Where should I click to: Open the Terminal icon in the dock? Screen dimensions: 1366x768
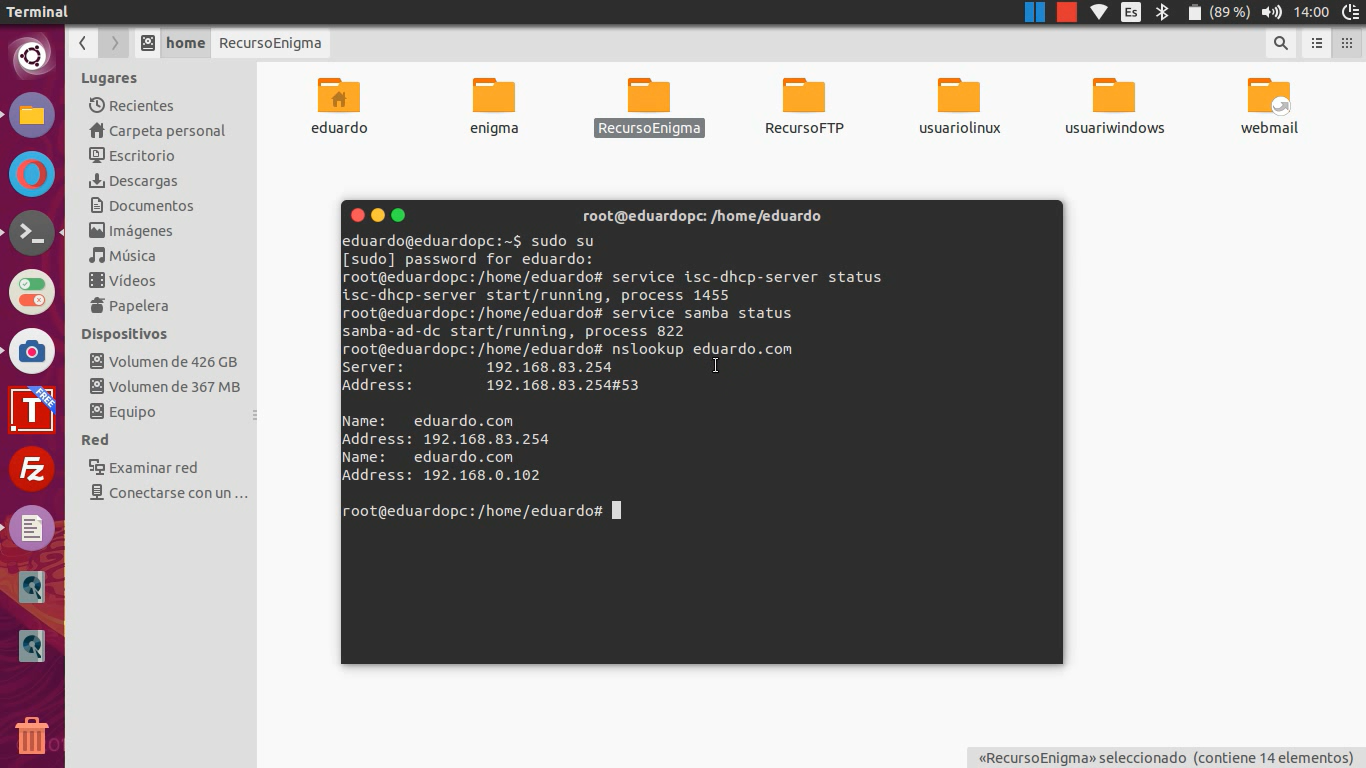click(x=32, y=233)
